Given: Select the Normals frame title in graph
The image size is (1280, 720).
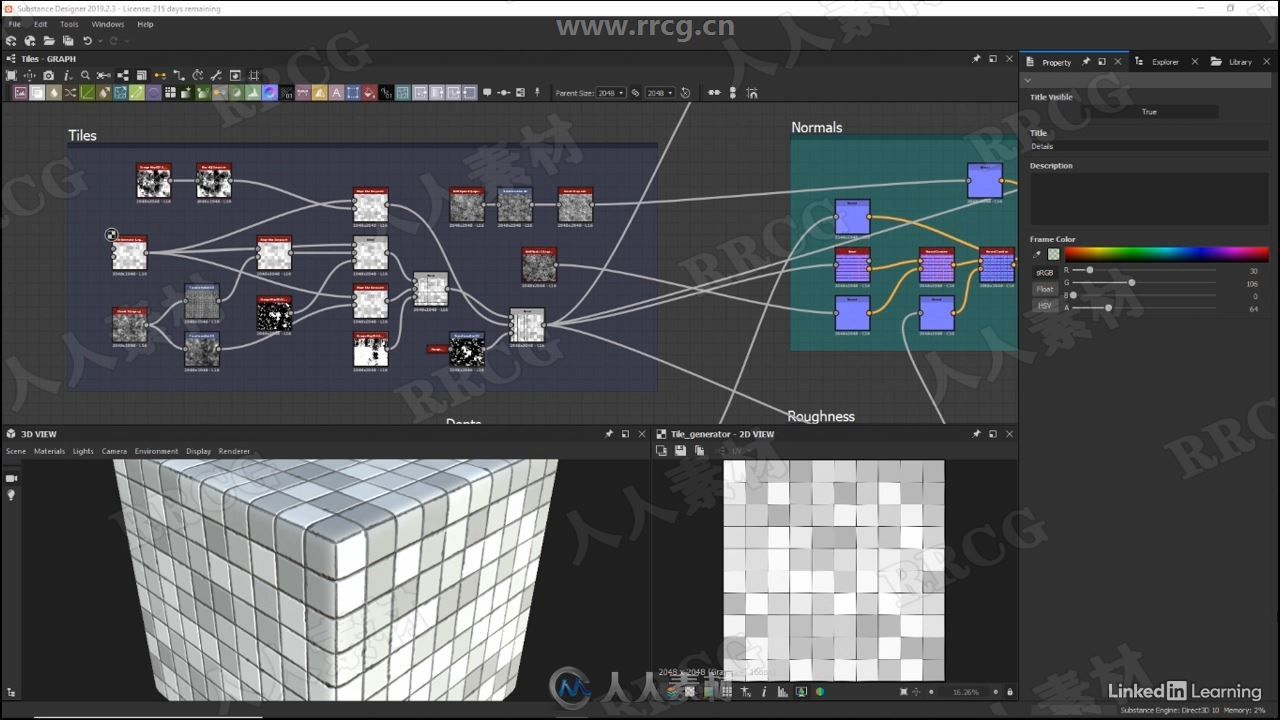Looking at the screenshot, I should 816,127.
